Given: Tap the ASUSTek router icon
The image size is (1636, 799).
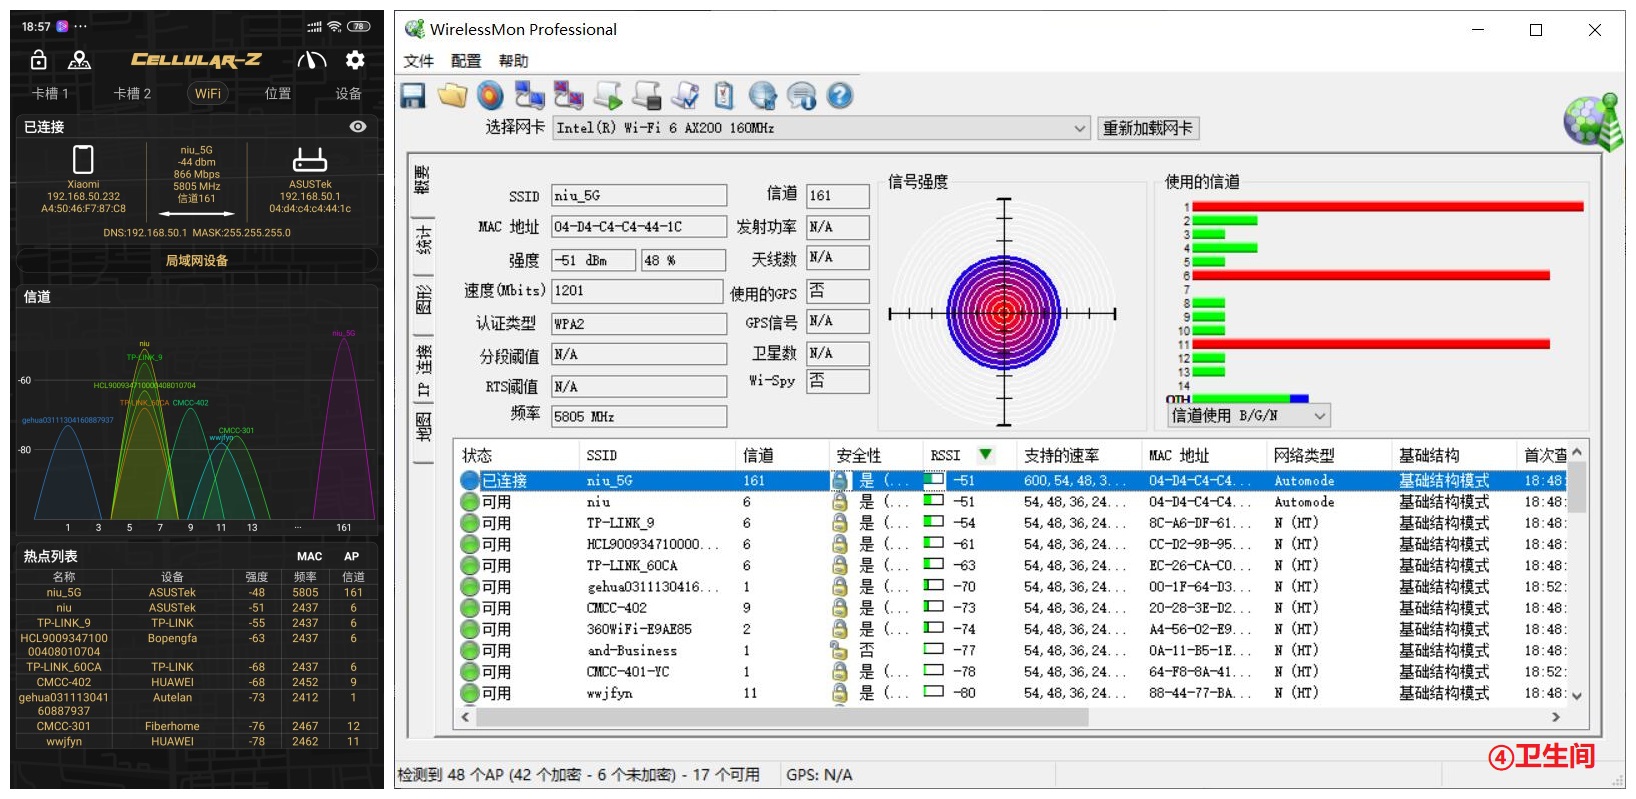Looking at the screenshot, I should pyautogui.click(x=310, y=160).
